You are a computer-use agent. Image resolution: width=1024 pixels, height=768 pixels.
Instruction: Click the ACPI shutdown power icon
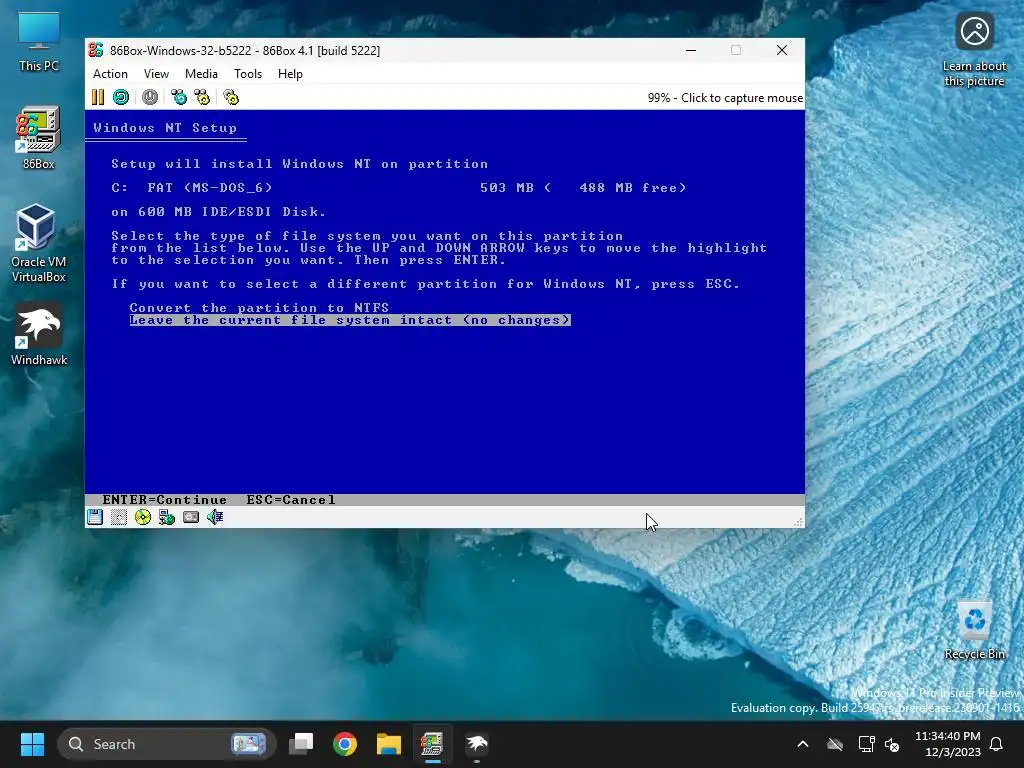150,97
